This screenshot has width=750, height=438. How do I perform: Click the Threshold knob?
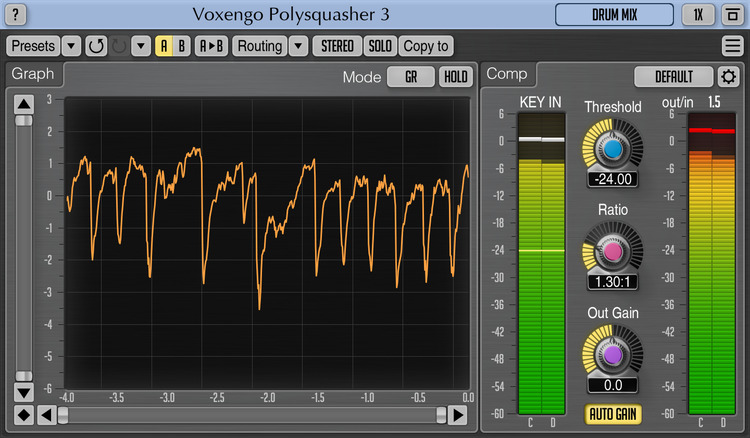coord(613,149)
